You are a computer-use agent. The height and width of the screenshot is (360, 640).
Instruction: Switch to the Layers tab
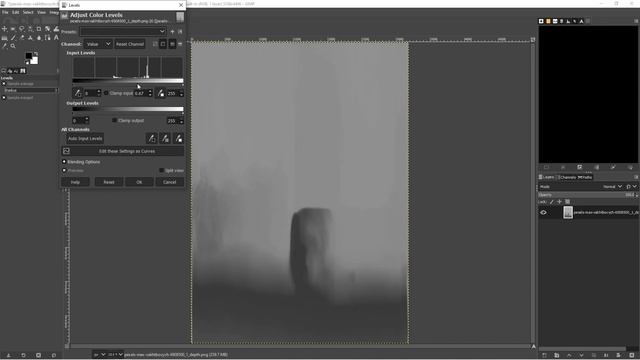click(x=547, y=177)
